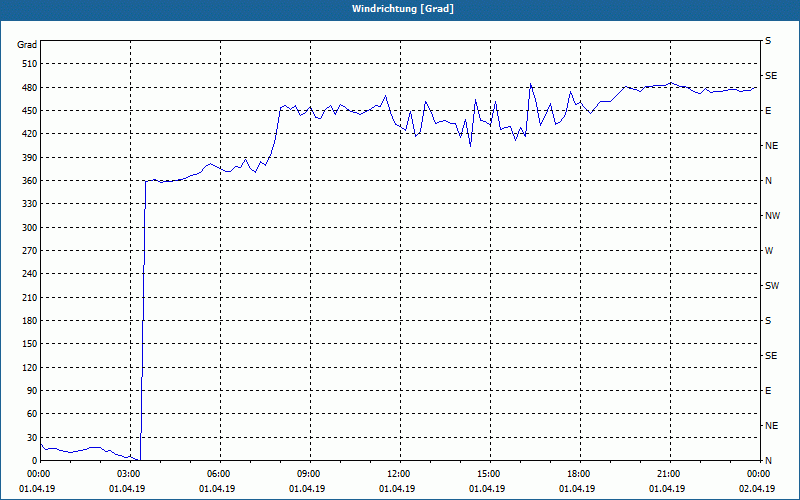The height and width of the screenshot is (500, 800).
Task: Pick the 360 y-axis value
Action: (x=31, y=181)
